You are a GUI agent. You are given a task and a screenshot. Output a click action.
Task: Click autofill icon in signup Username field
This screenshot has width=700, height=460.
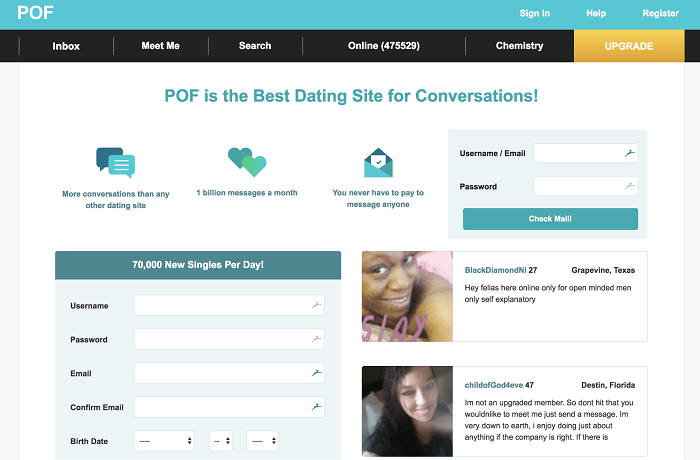point(317,305)
